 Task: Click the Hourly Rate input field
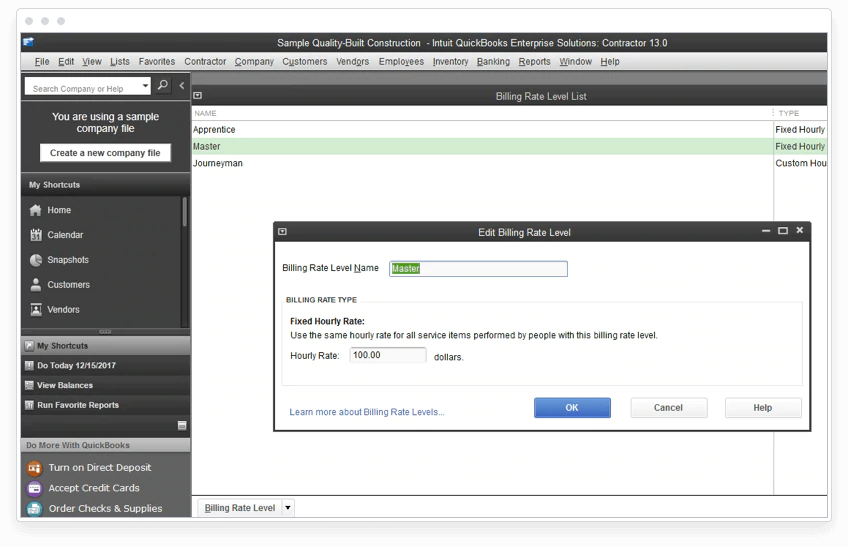388,355
